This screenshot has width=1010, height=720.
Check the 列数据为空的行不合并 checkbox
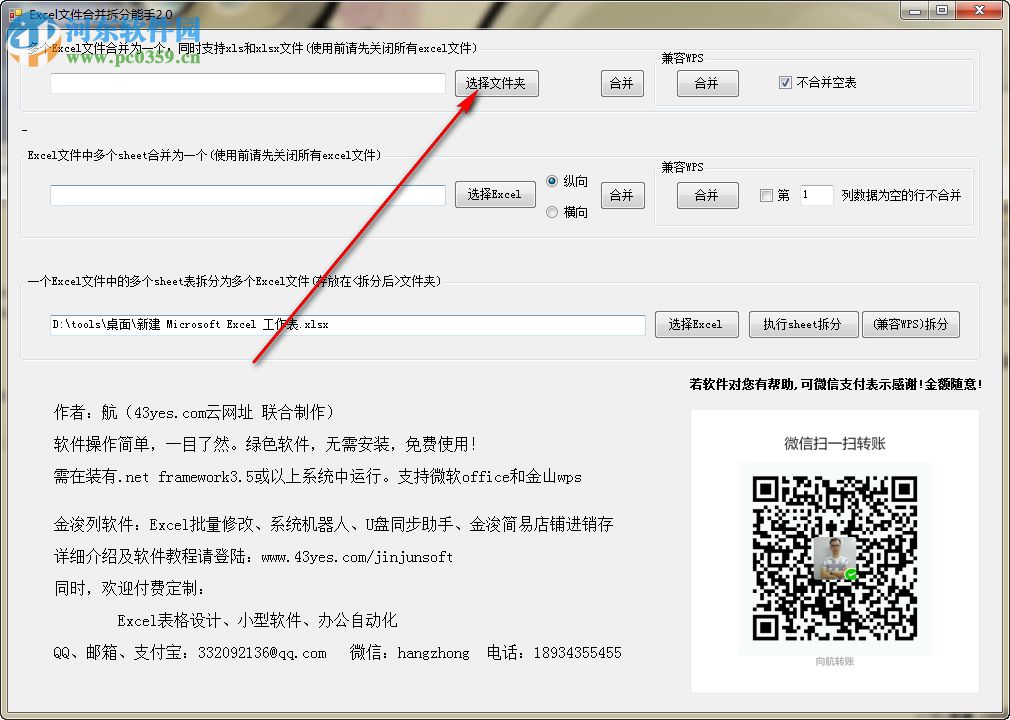pyautogui.click(x=765, y=196)
